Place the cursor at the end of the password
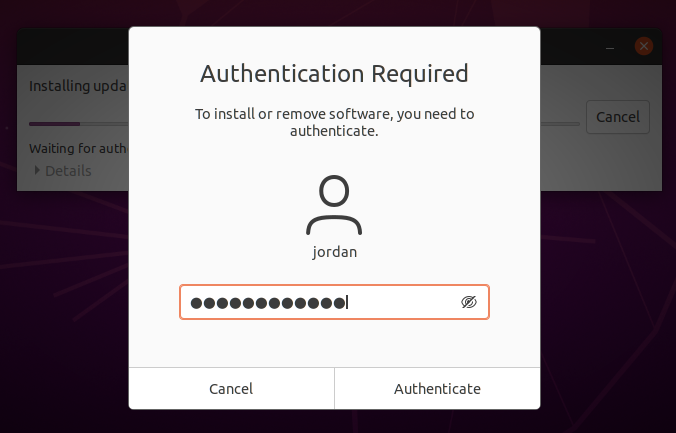The image size is (676, 433). [348, 303]
